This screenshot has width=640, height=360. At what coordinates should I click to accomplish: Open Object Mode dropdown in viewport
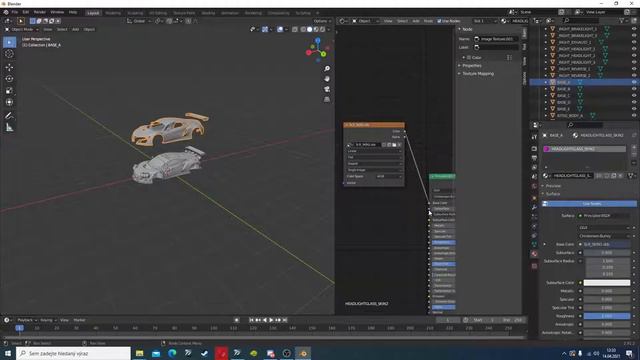coord(22,29)
